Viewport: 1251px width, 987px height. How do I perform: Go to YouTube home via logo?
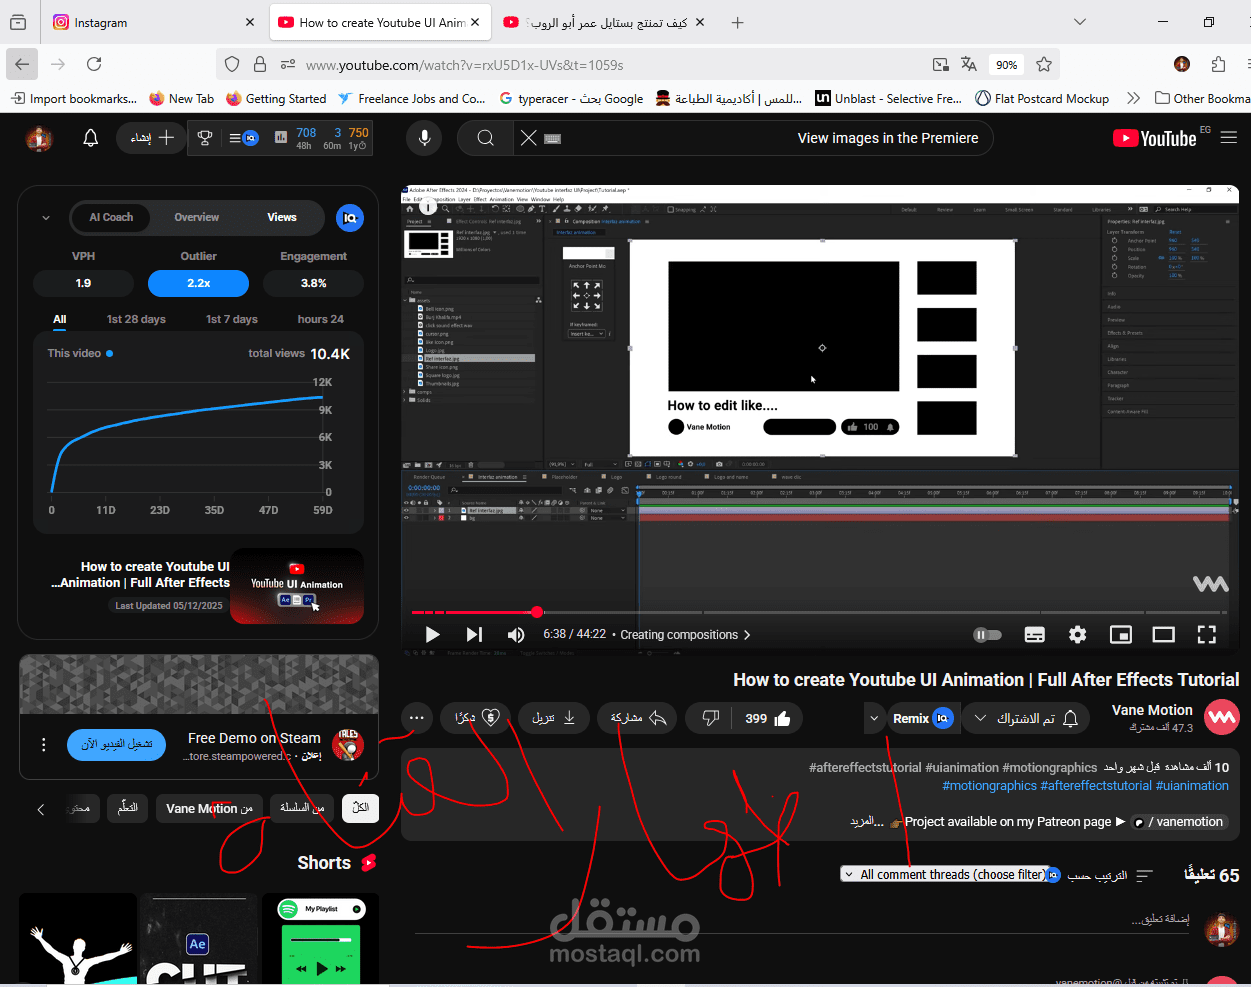coord(1155,138)
